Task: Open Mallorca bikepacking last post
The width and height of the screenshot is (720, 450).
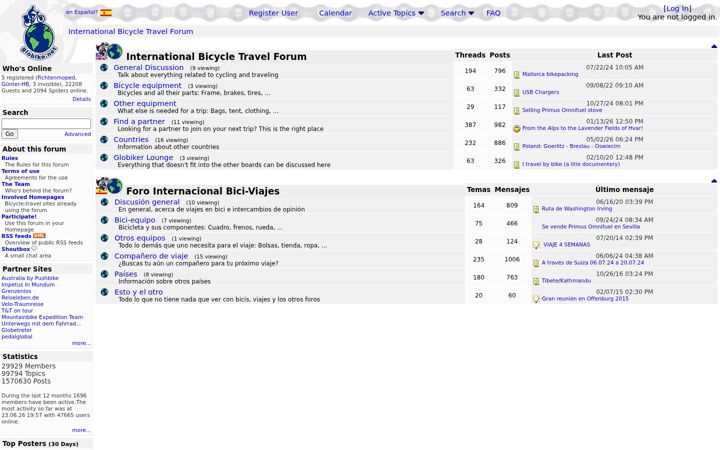Action: 550,74
